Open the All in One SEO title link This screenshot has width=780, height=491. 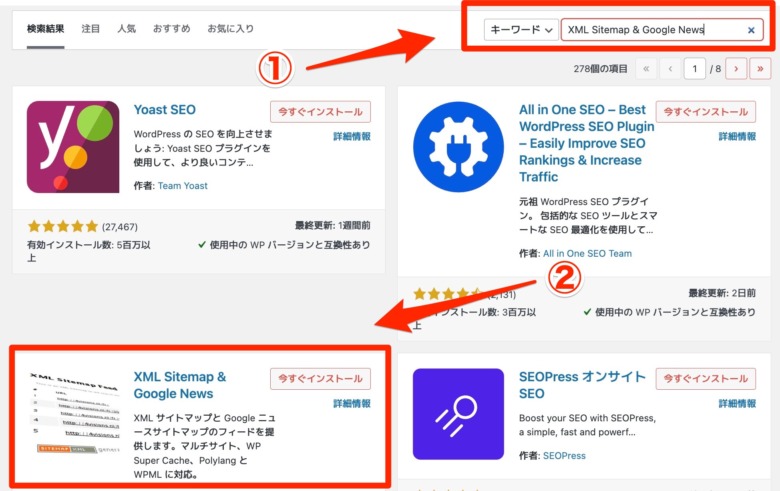point(586,143)
